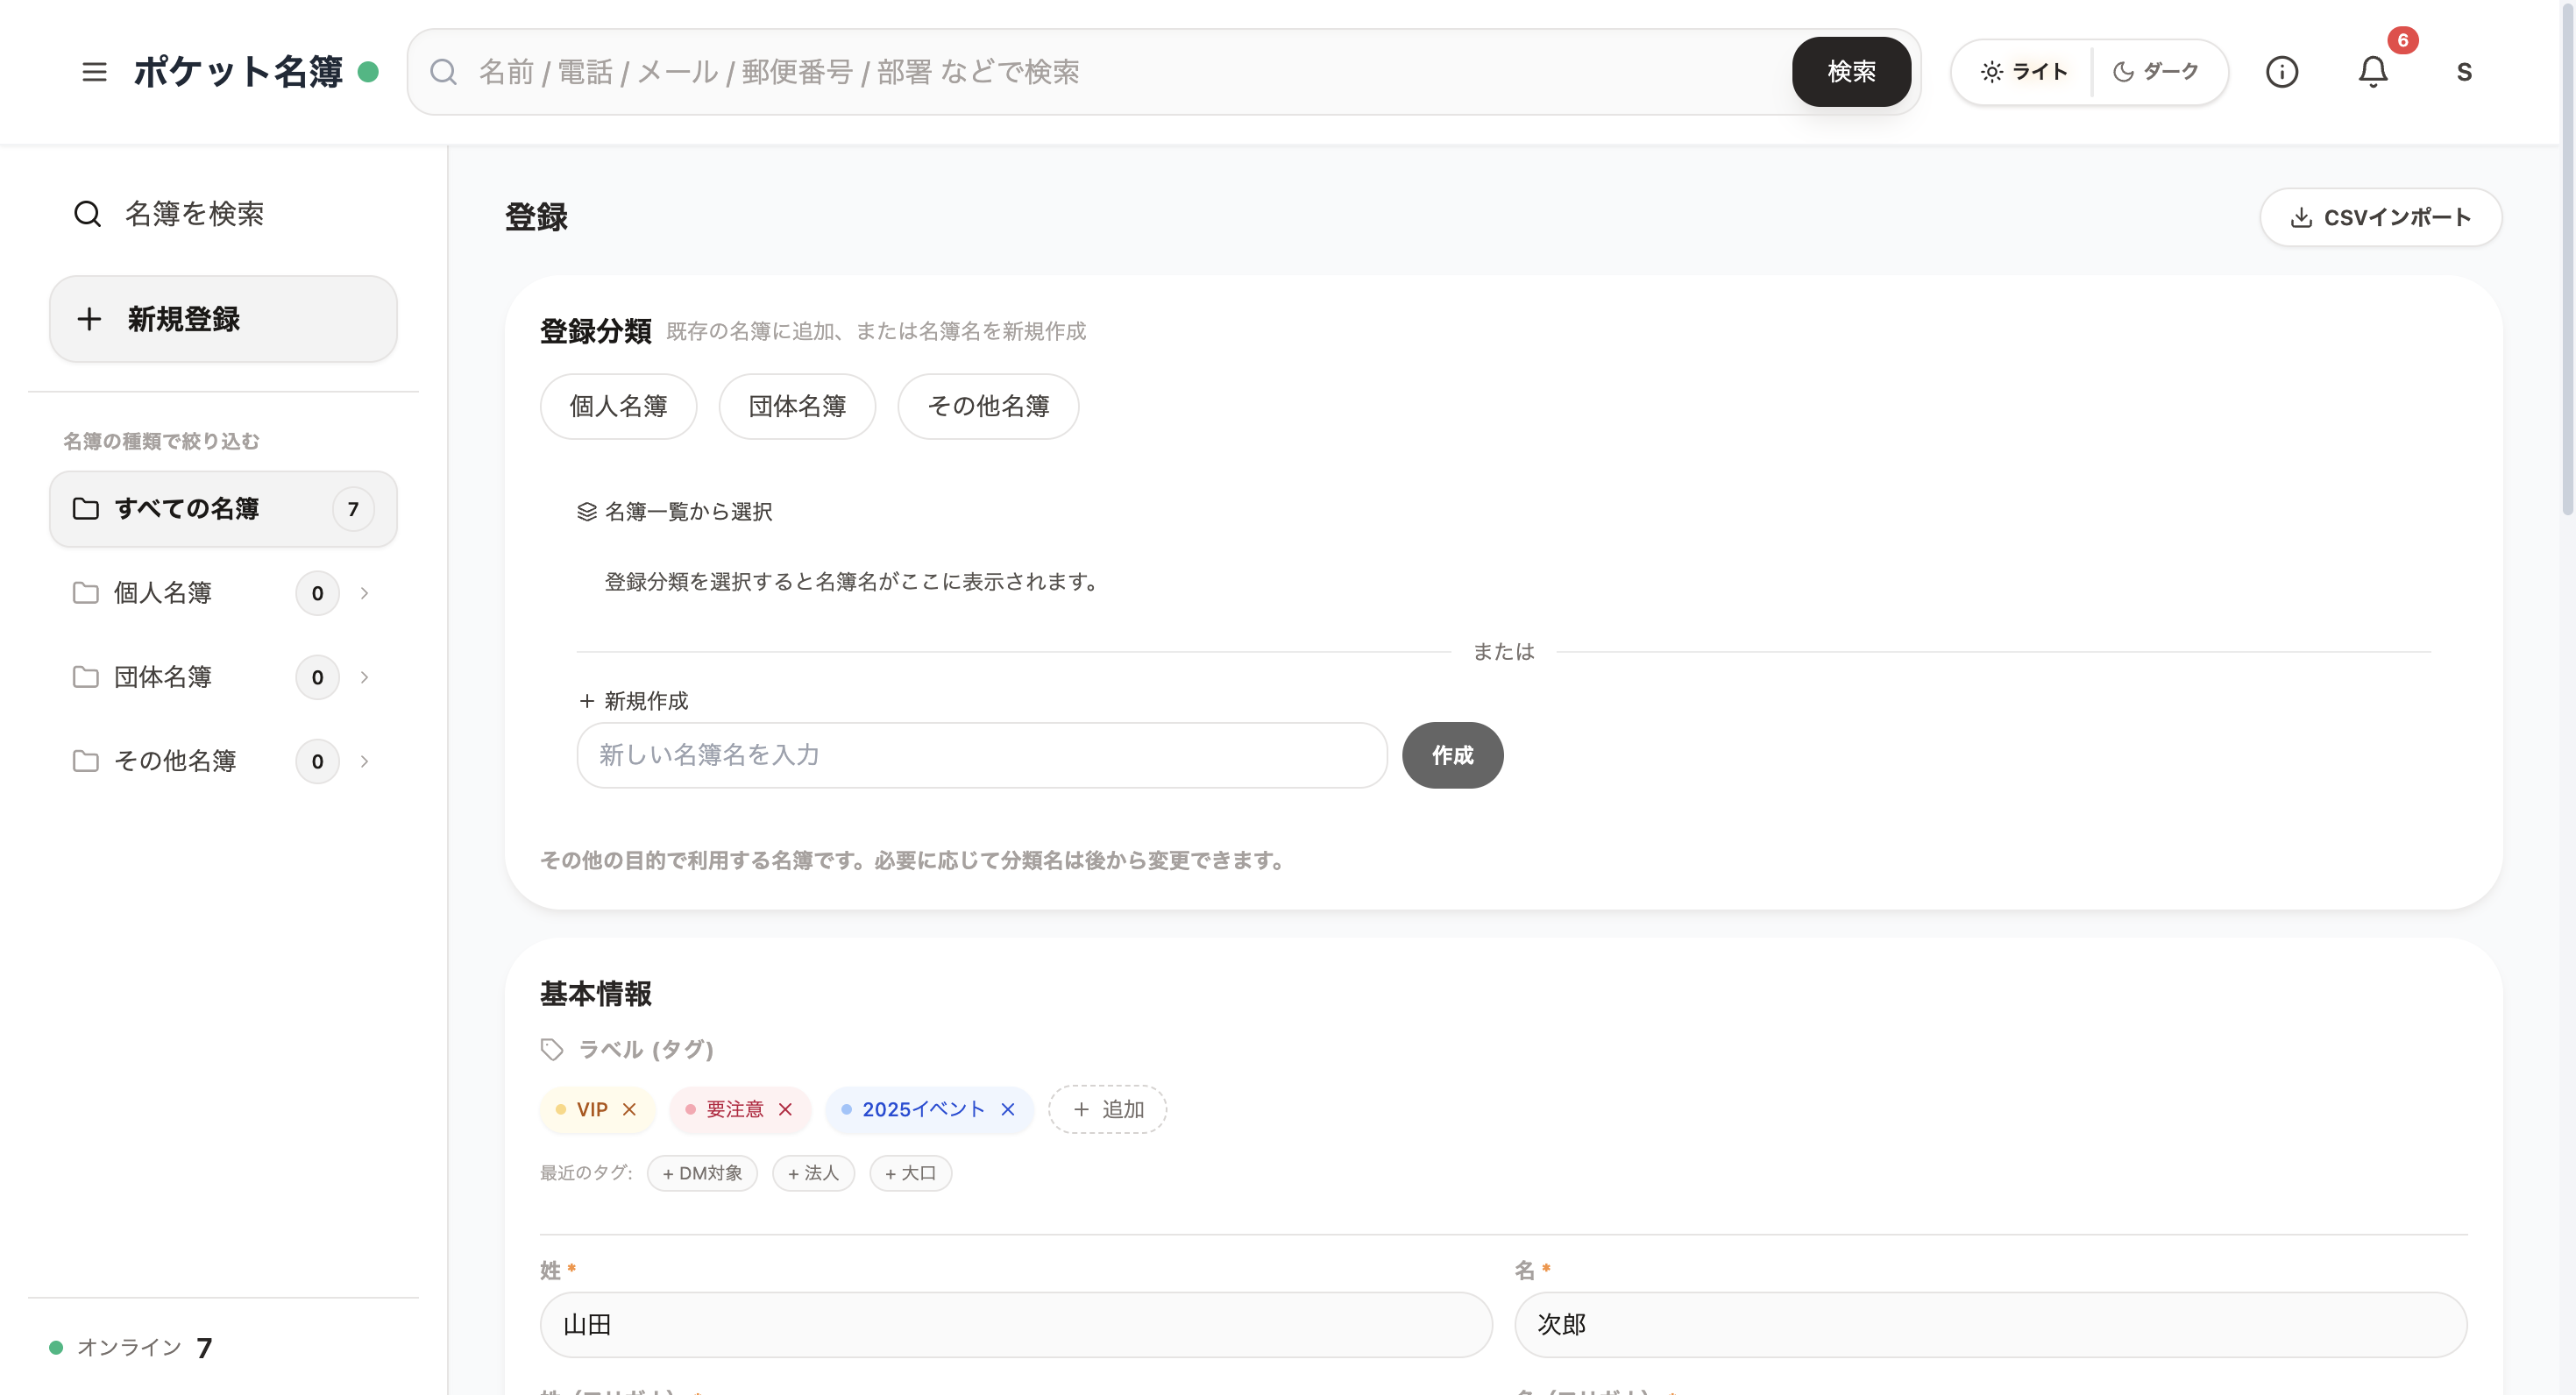Click the plus icon on 新規登録
This screenshot has height=1395, width=2576.
tap(90, 318)
